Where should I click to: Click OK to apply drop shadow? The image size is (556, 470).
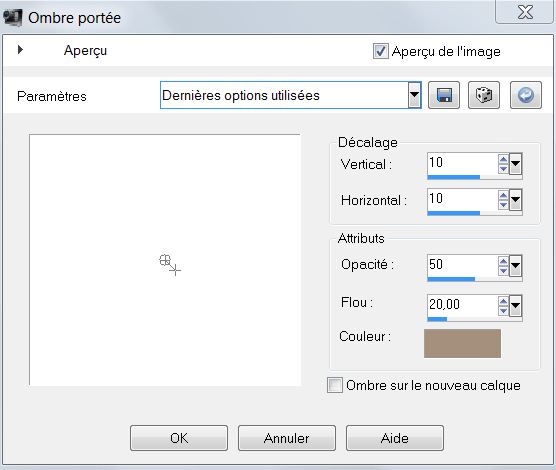point(179,438)
